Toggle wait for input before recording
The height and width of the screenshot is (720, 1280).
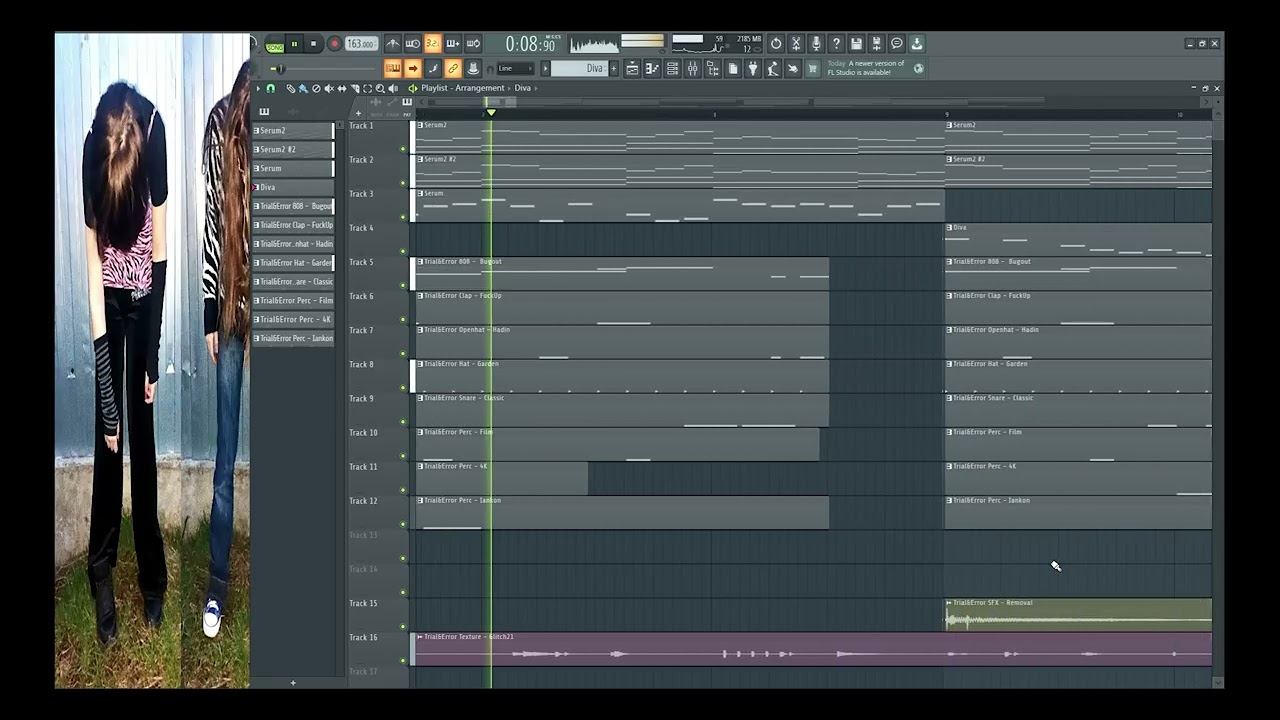[x=413, y=43]
